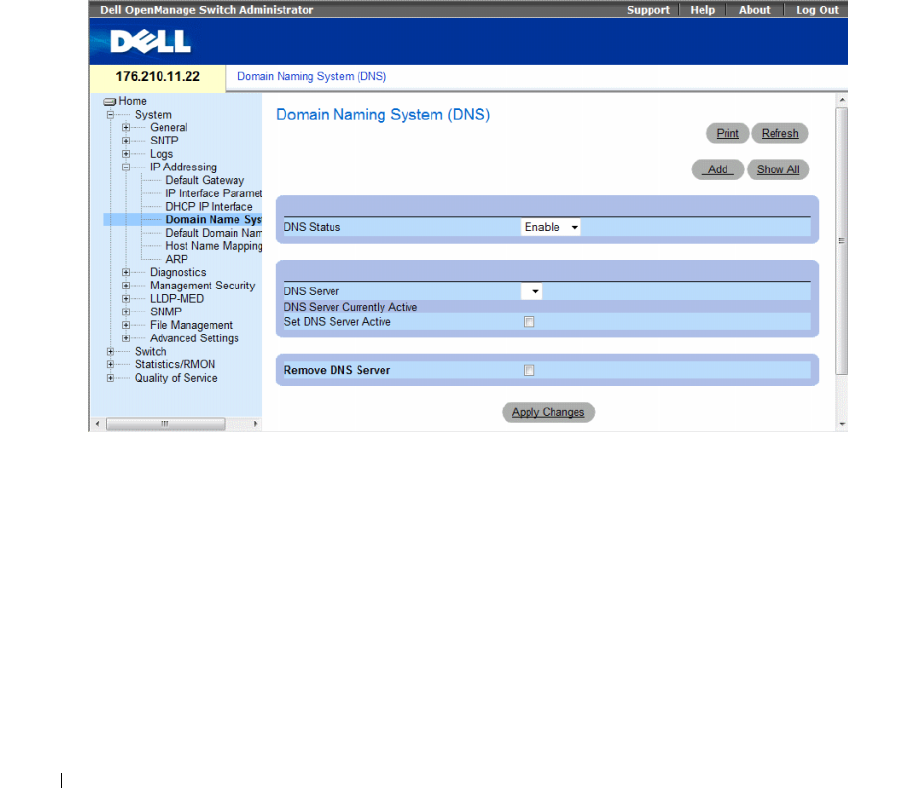The height and width of the screenshot is (788, 900).
Task: Click the Log Out menu item
Action: [817, 10]
